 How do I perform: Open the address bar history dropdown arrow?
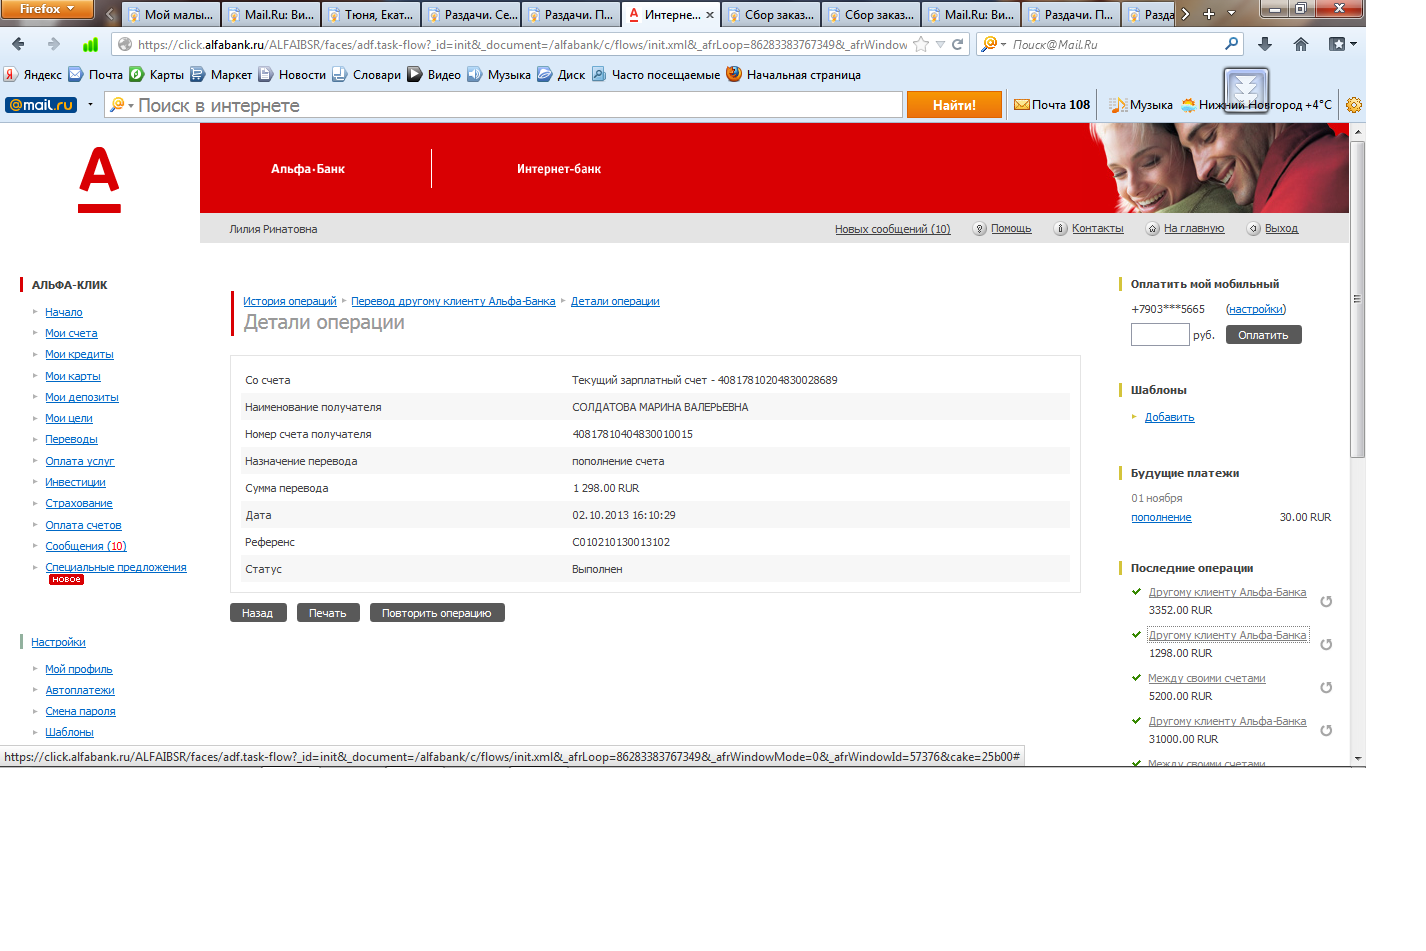(x=940, y=44)
